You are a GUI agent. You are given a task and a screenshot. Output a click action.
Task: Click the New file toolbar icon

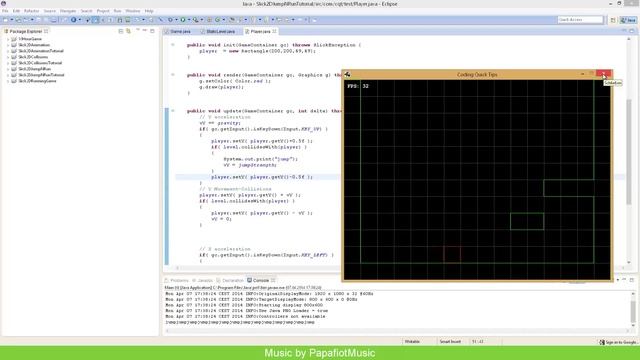pos(6,20)
